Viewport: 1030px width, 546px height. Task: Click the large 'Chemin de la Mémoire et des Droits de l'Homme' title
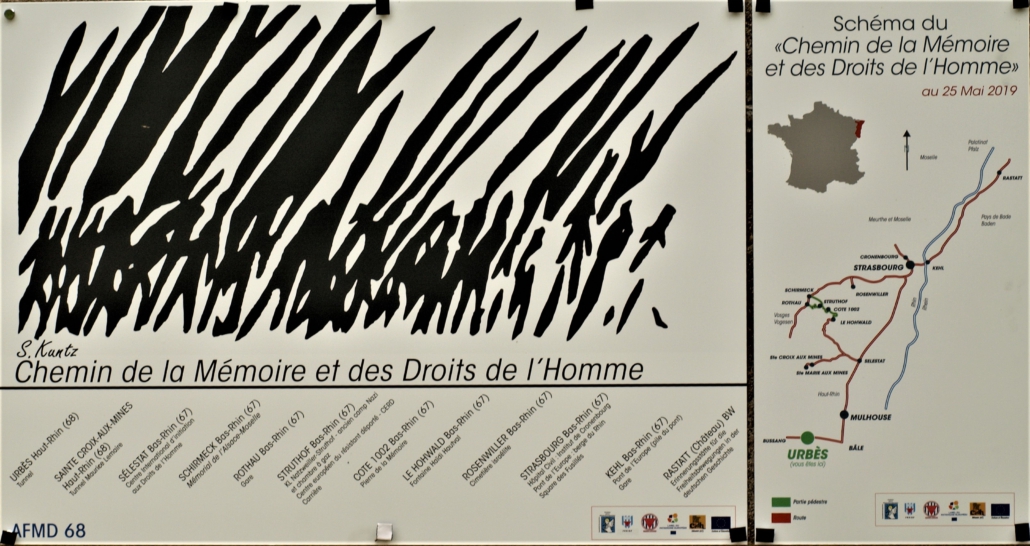pyautogui.click(x=328, y=371)
